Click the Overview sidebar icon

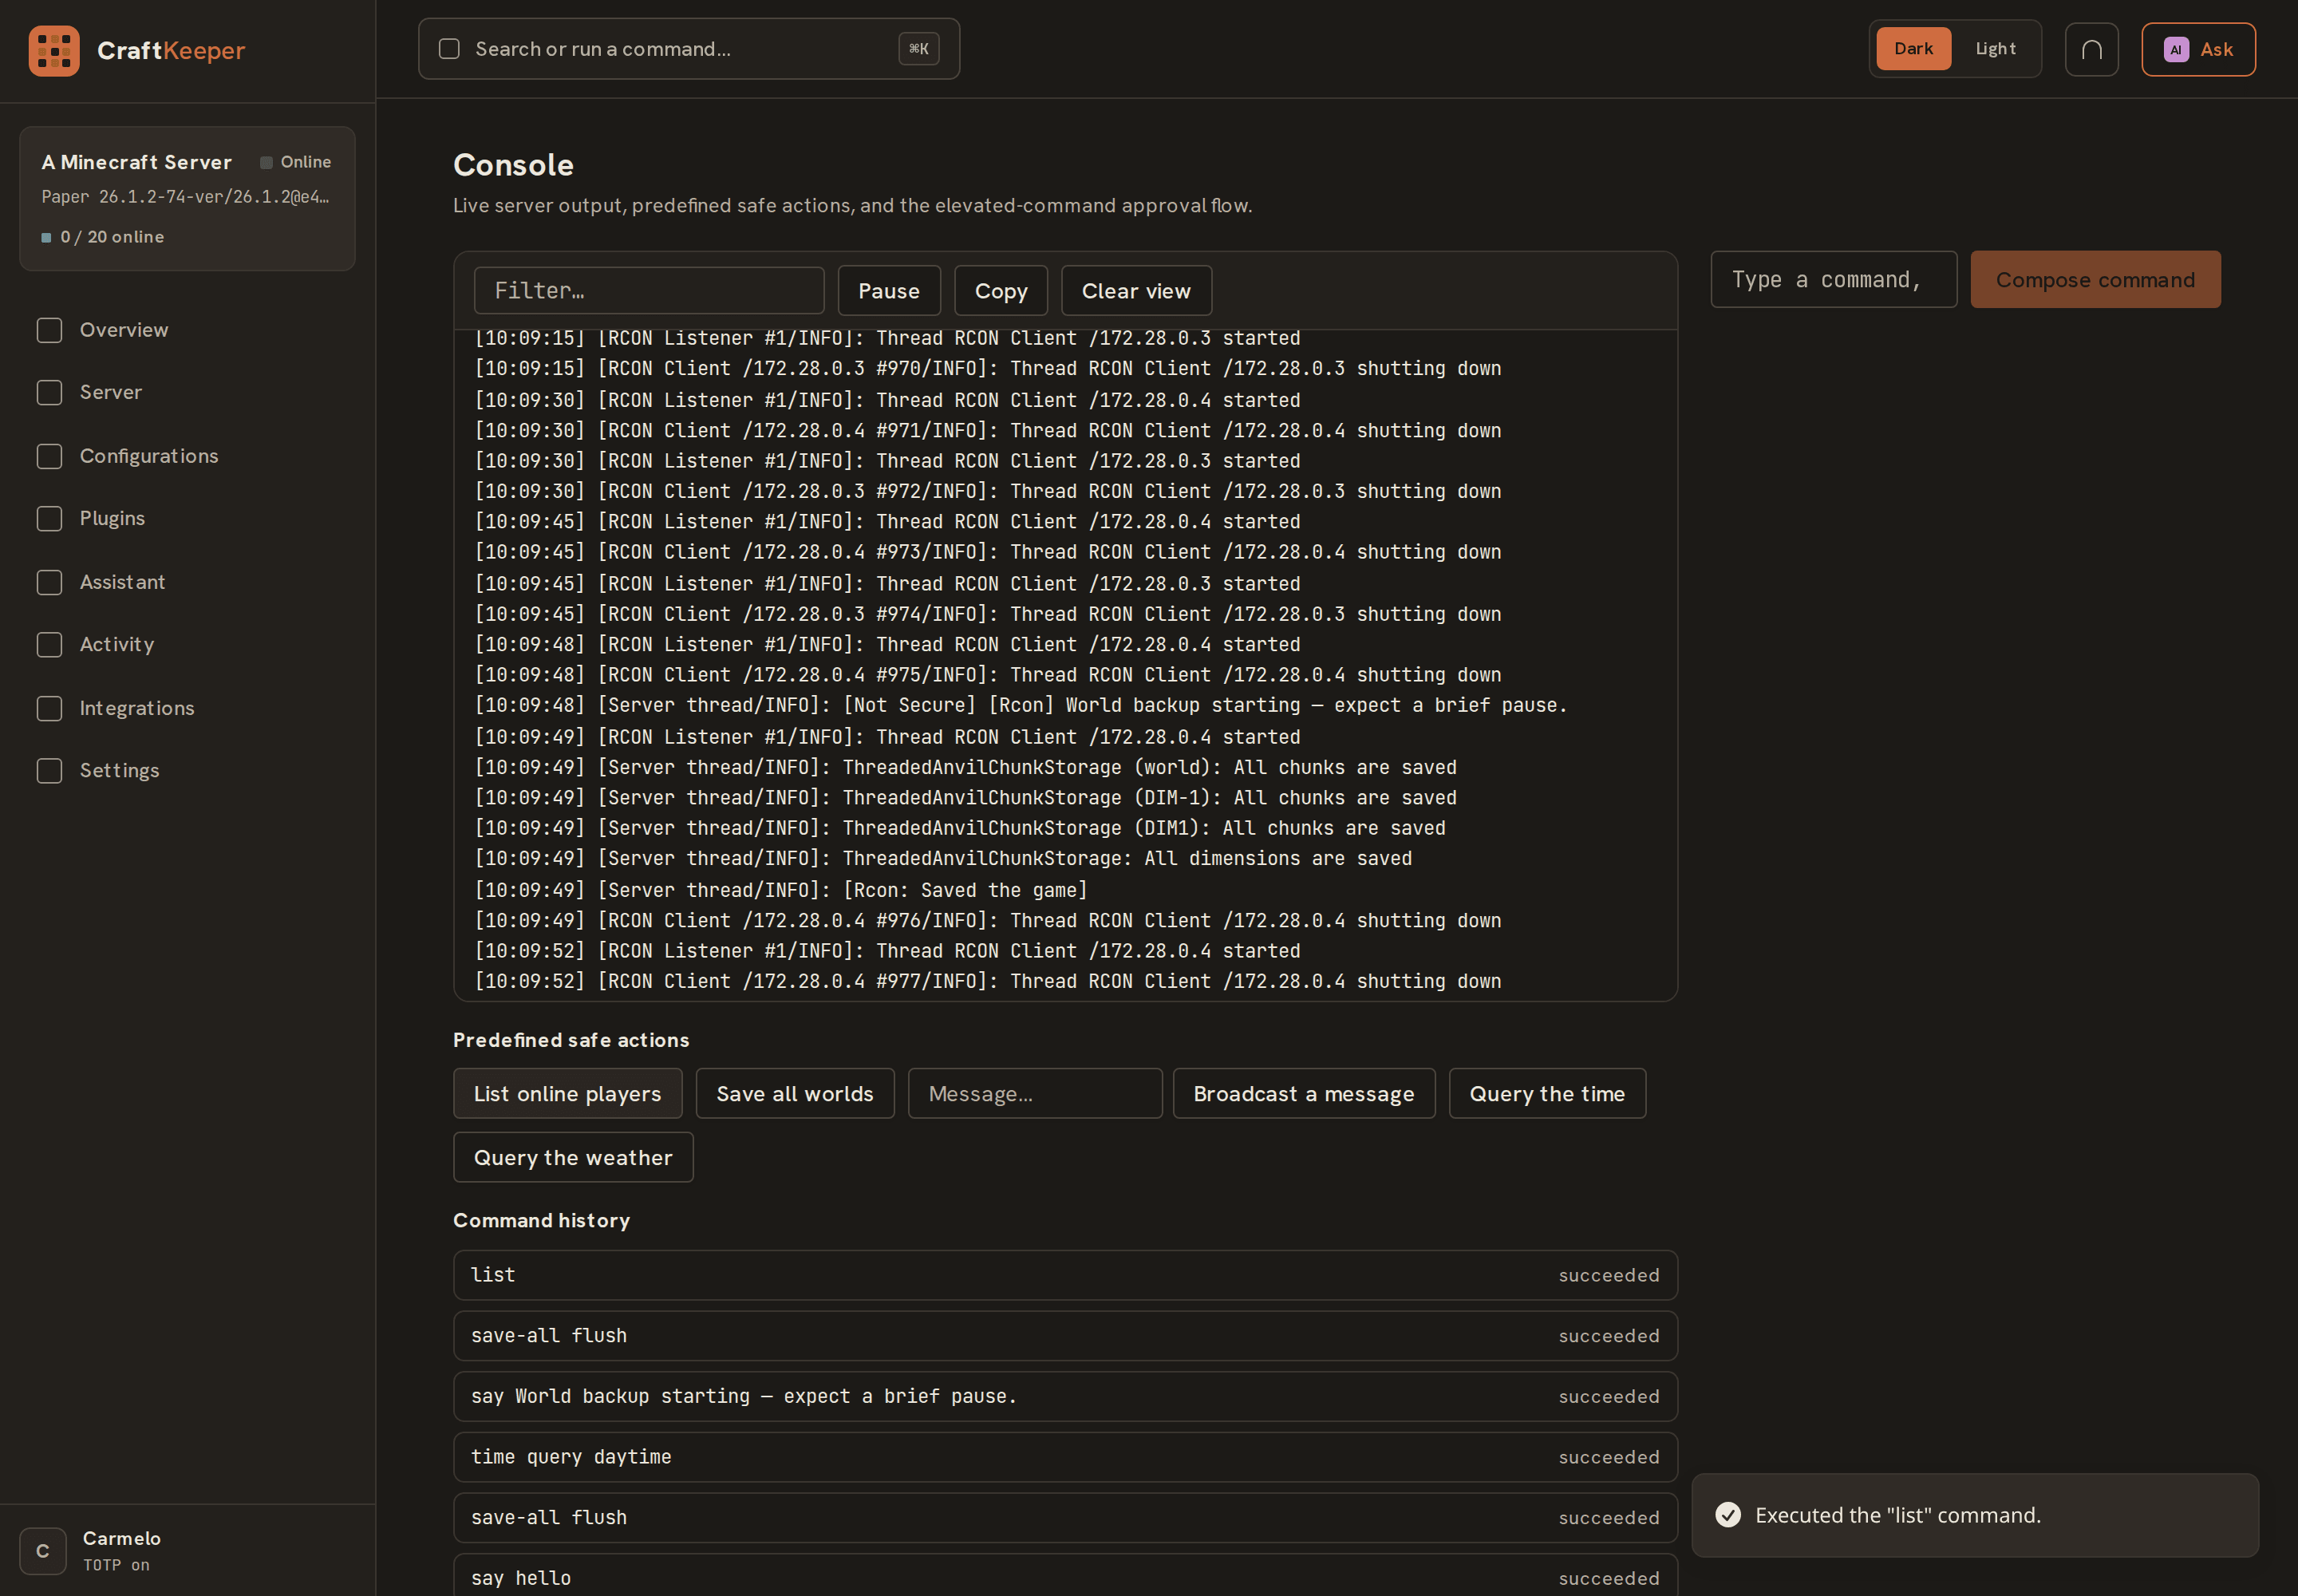point(49,330)
